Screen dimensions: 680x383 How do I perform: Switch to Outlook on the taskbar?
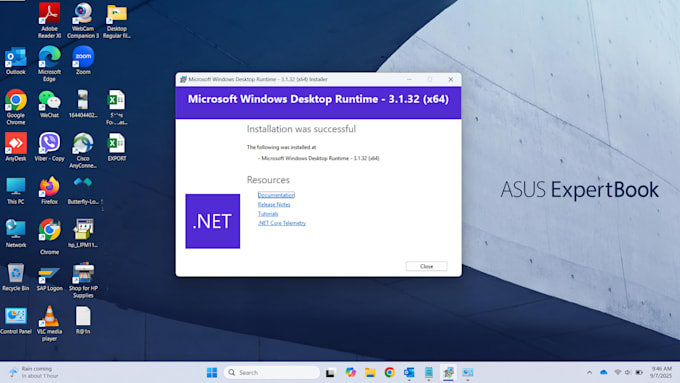(x=409, y=373)
